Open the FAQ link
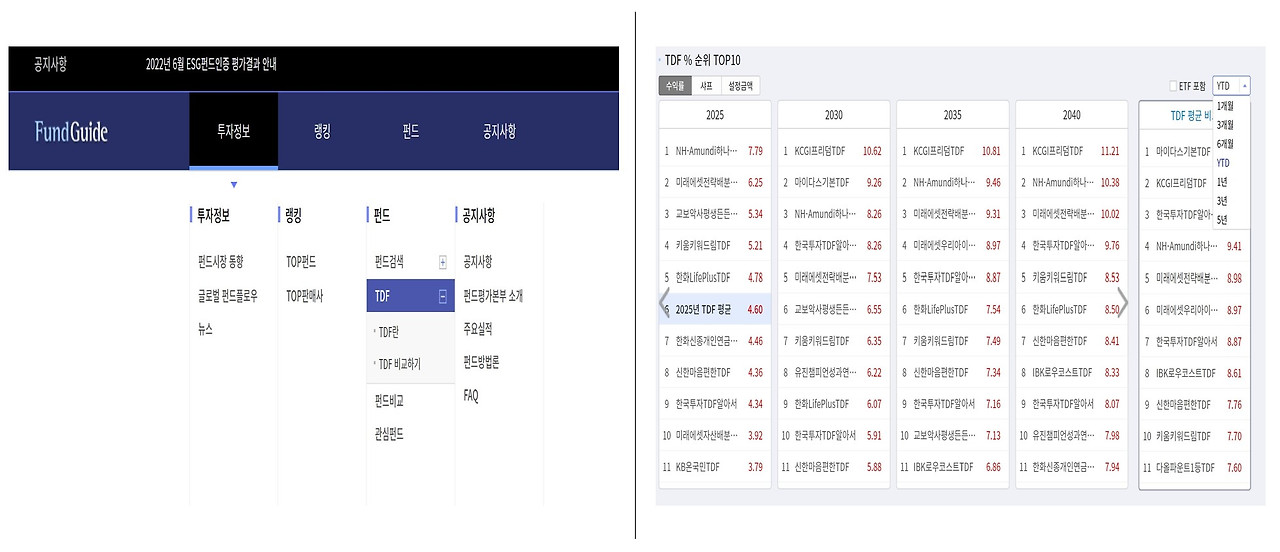Screen dimensions: 1280x552 [x=471, y=396]
